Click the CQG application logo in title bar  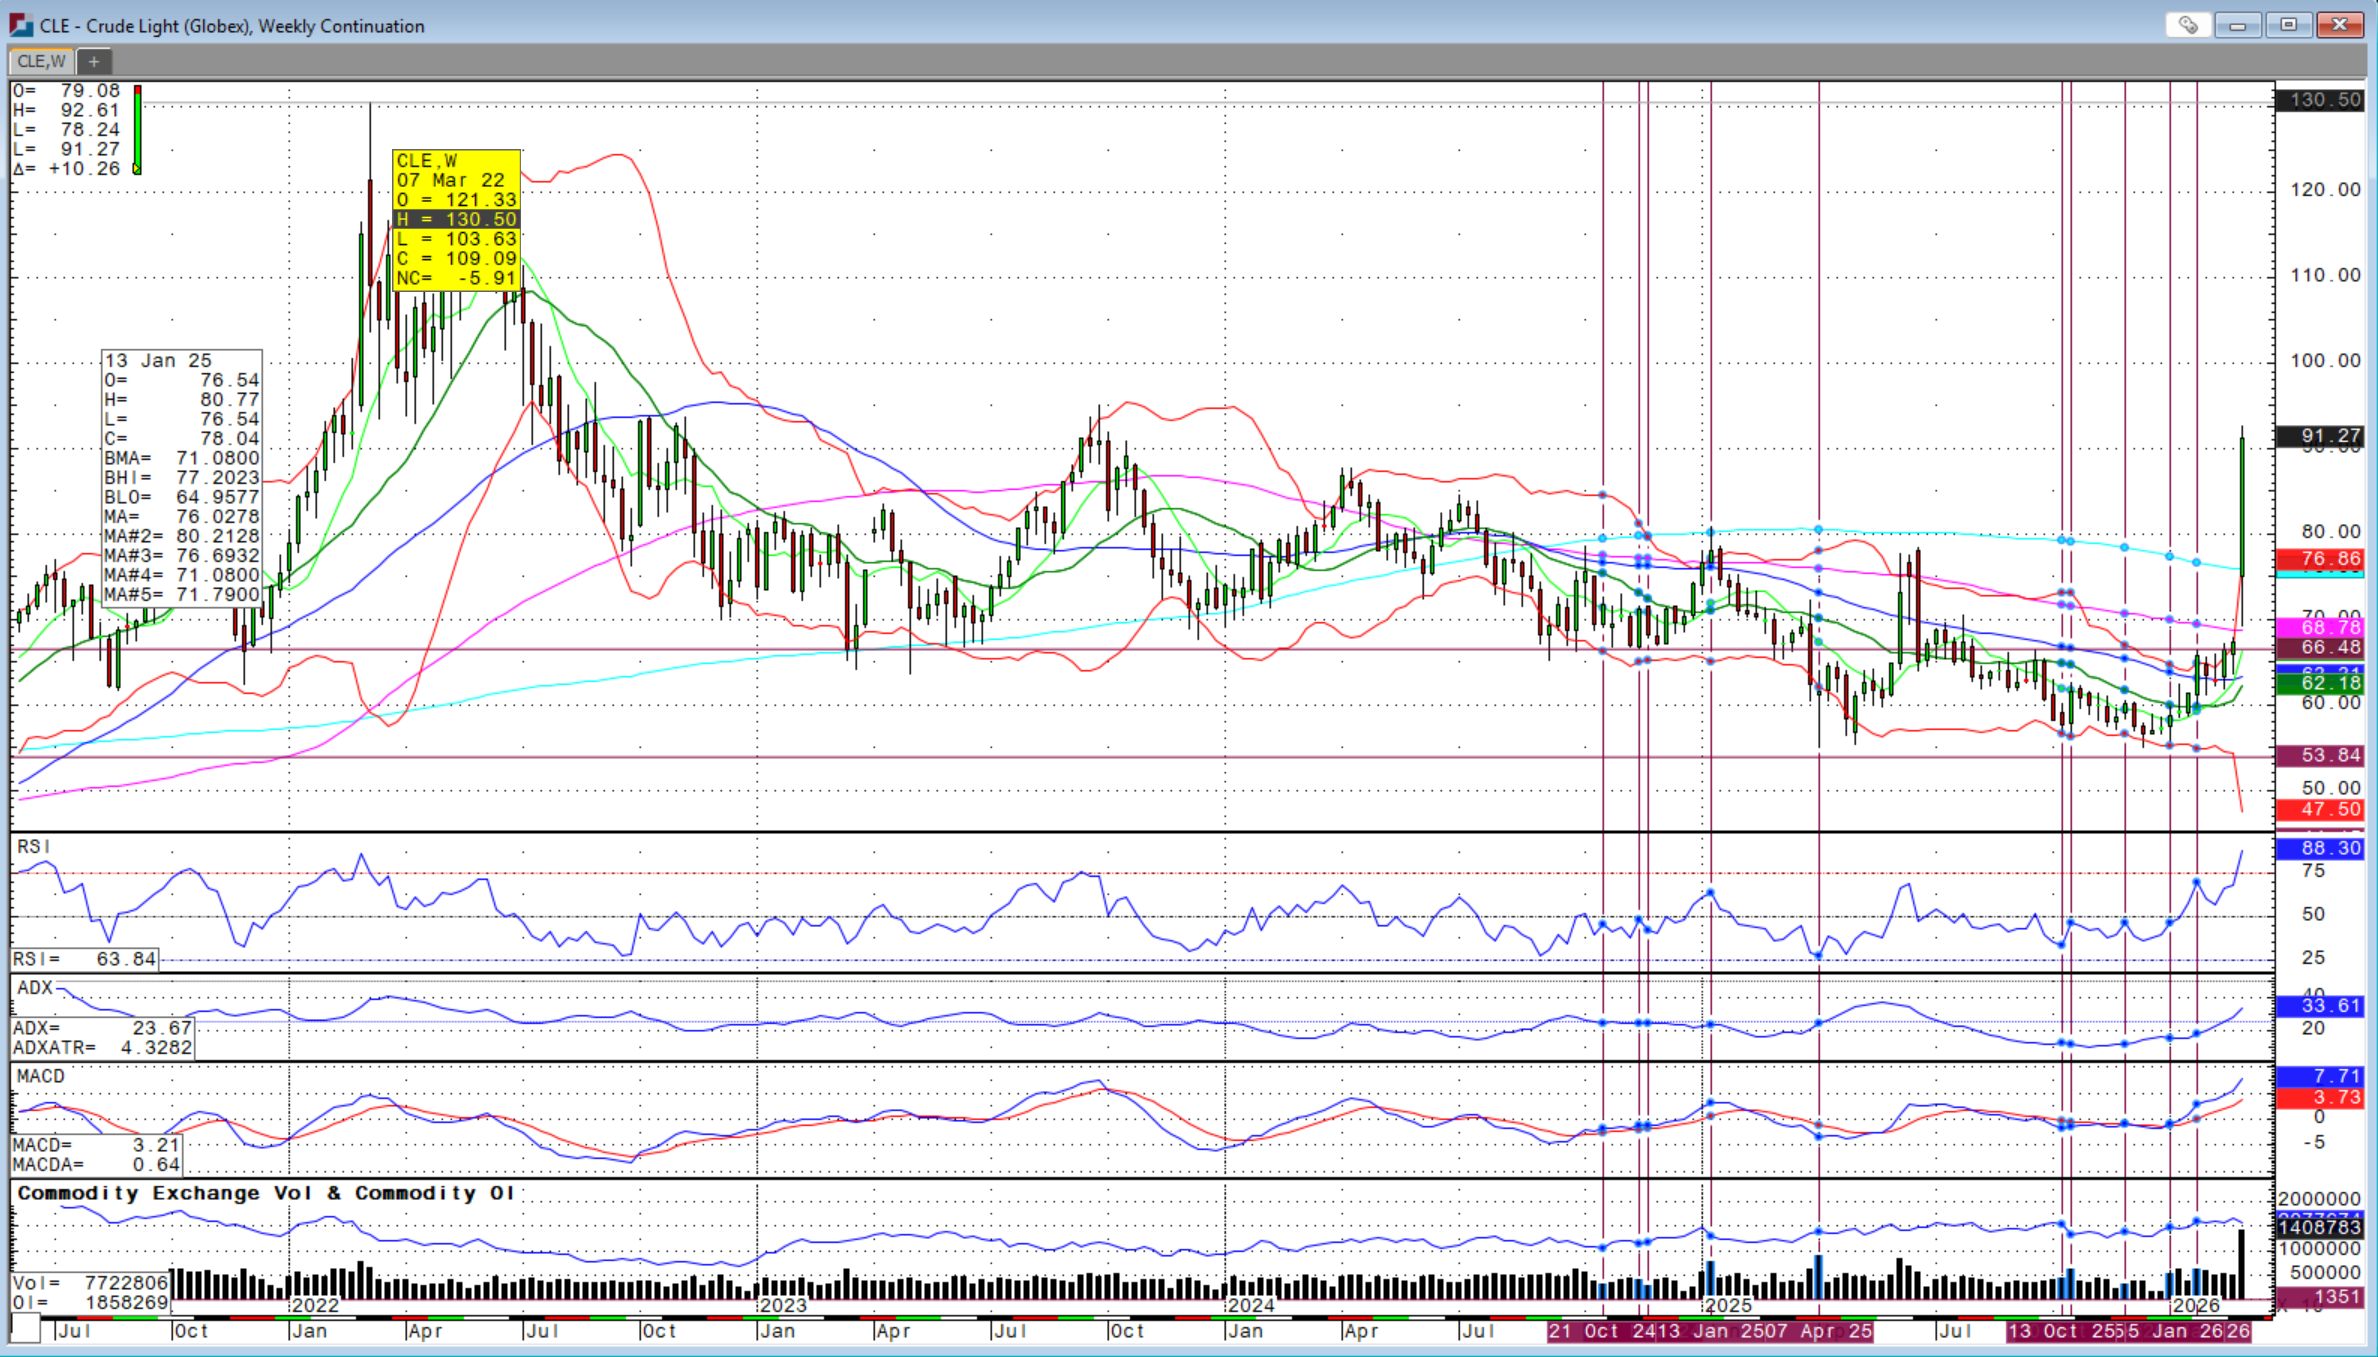coord(20,25)
